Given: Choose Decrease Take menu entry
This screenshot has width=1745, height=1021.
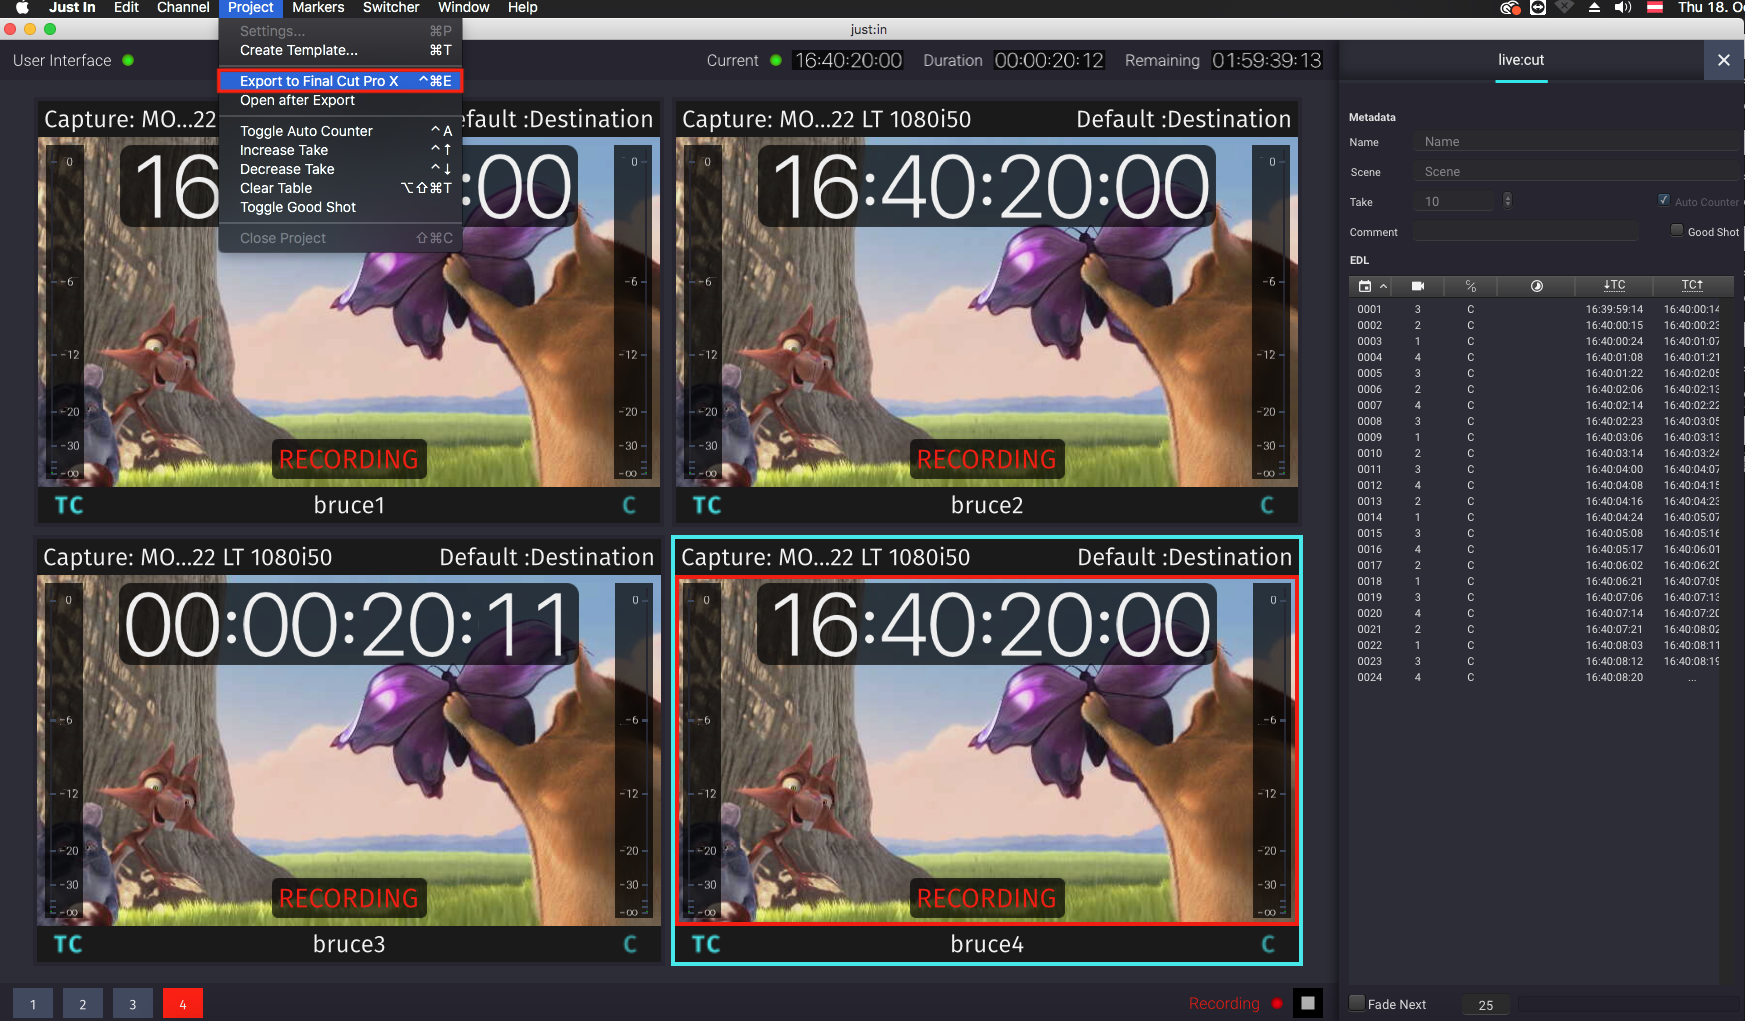Looking at the screenshot, I should (x=340, y=169).
